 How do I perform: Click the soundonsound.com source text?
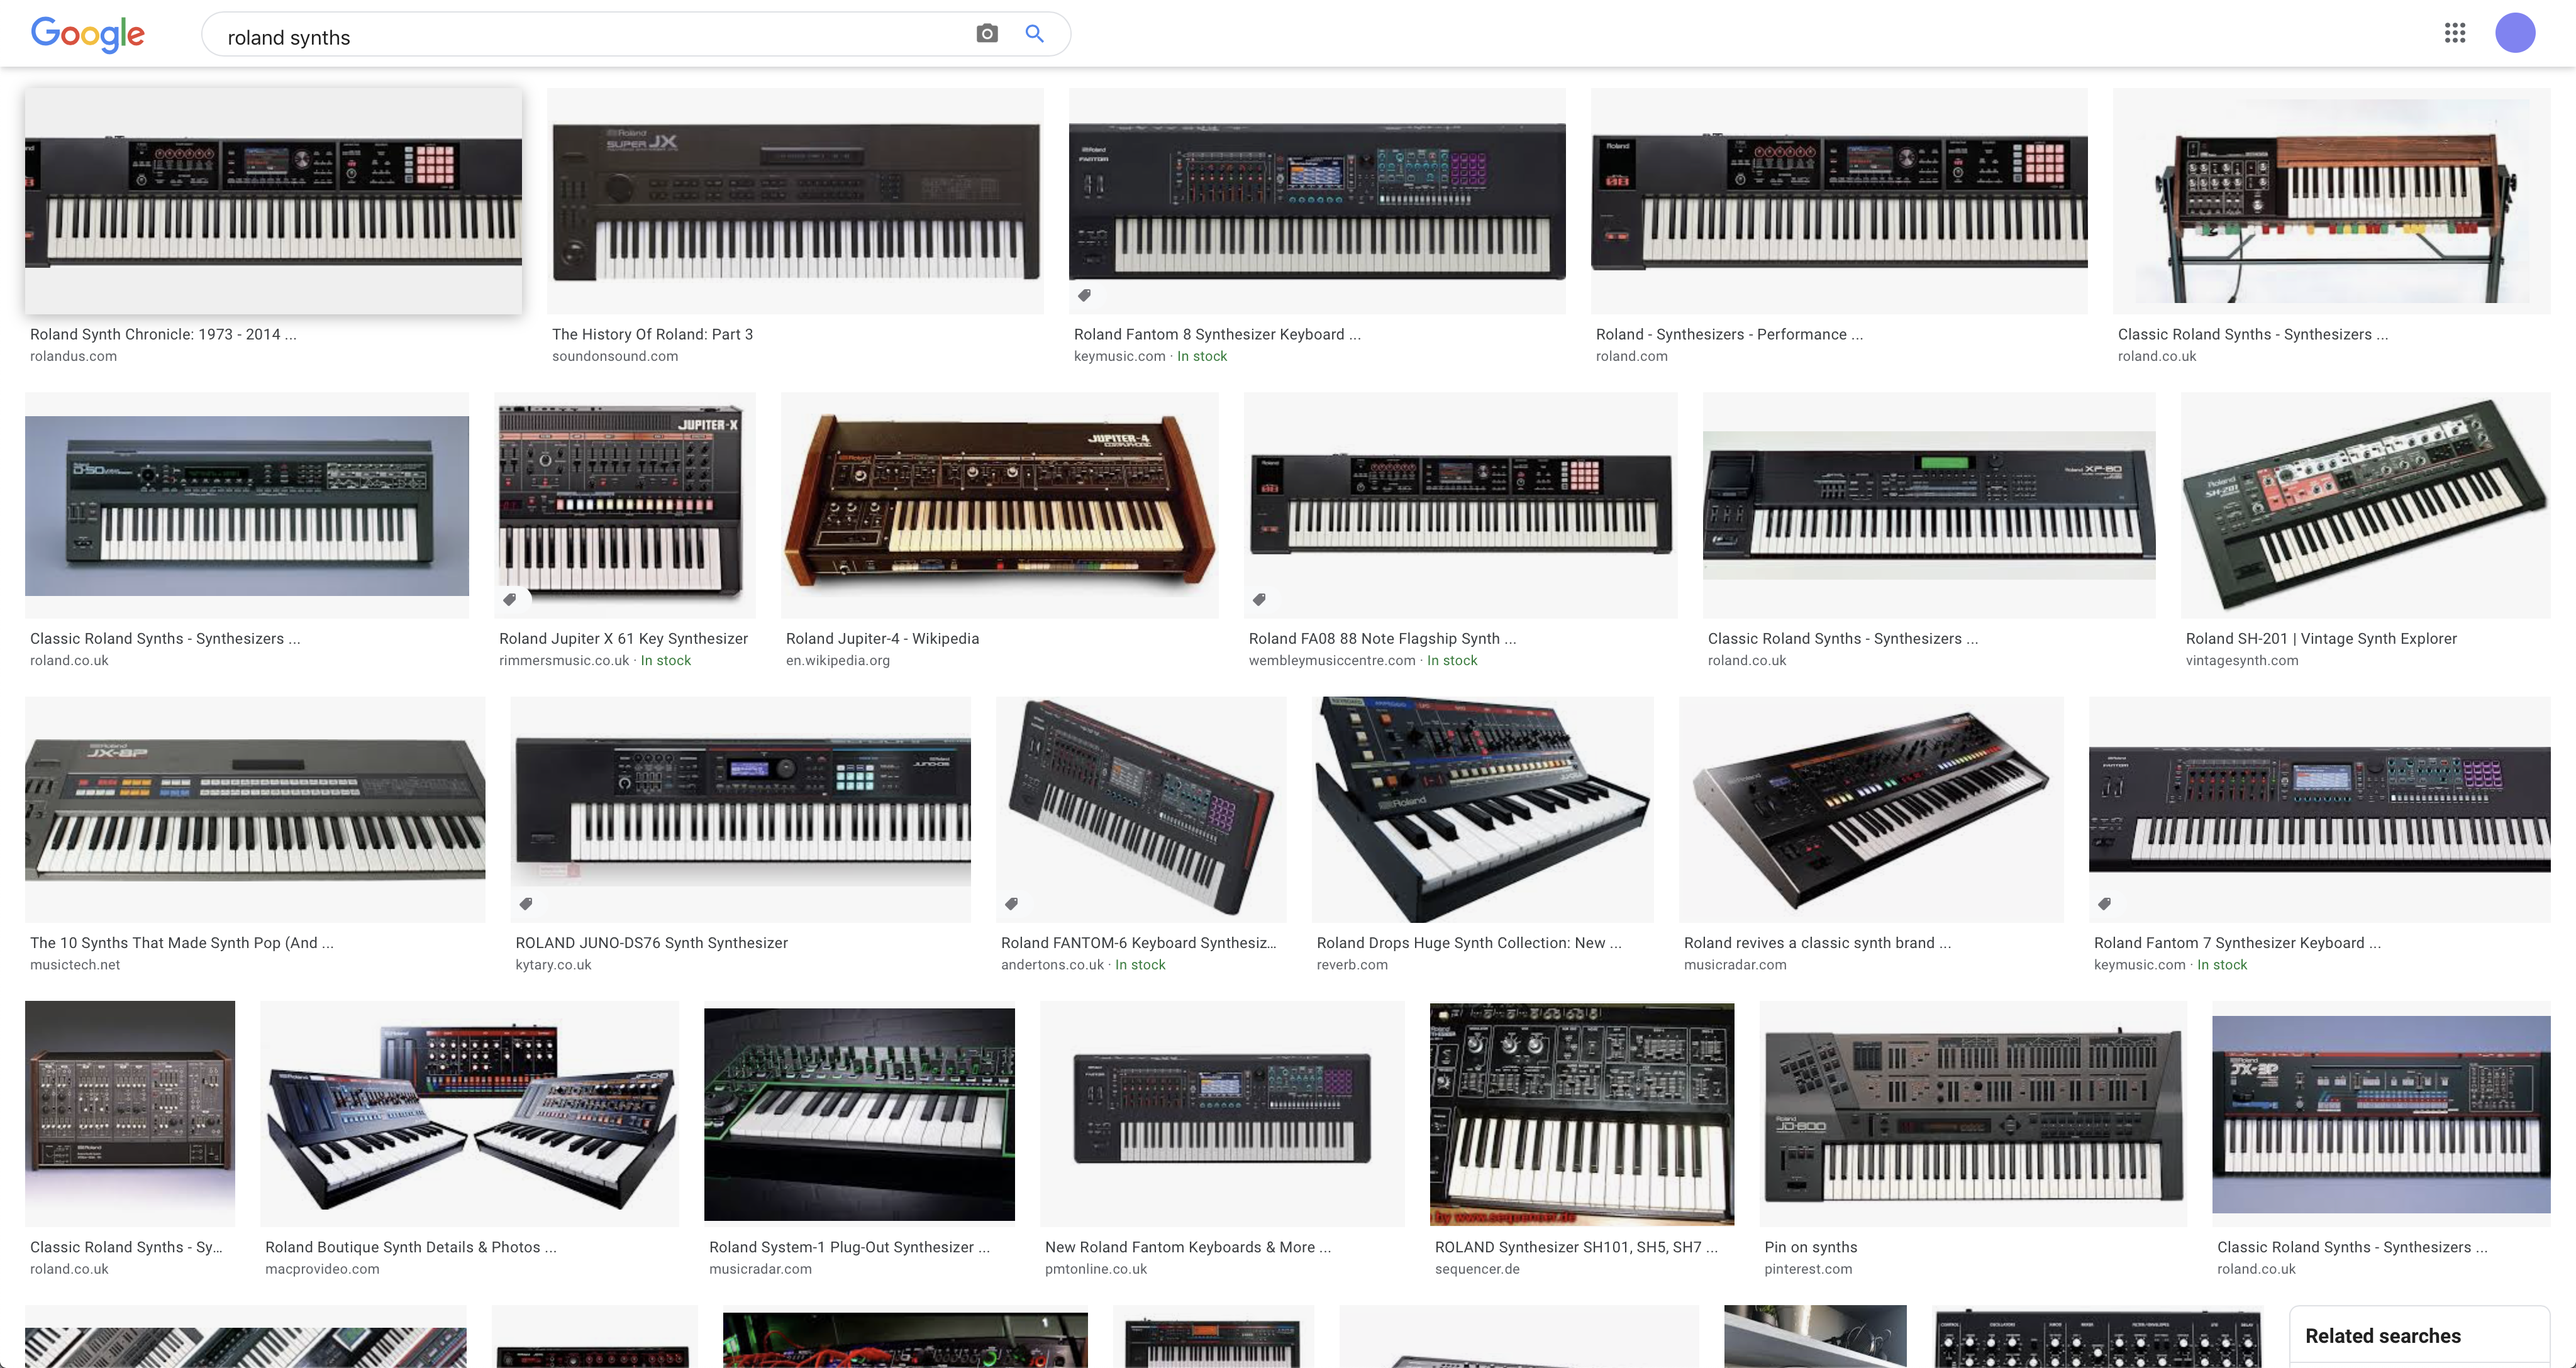click(615, 356)
